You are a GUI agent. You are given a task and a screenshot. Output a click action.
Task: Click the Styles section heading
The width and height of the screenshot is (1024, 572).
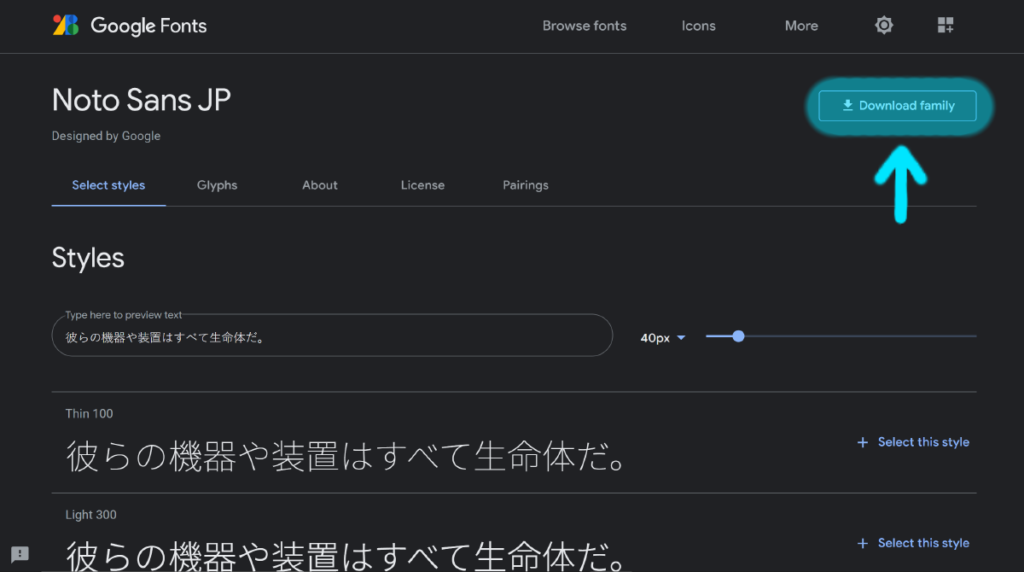pyautogui.click(x=88, y=258)
